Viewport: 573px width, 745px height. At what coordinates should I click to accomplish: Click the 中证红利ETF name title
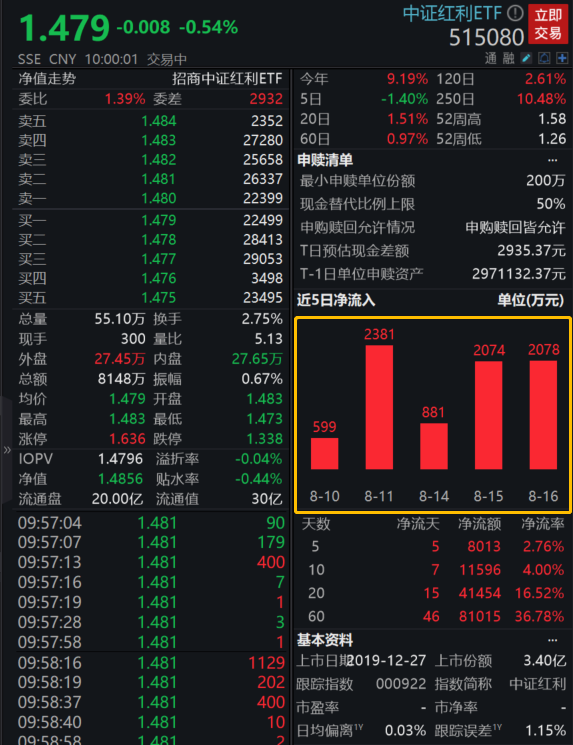pos(452,13)
